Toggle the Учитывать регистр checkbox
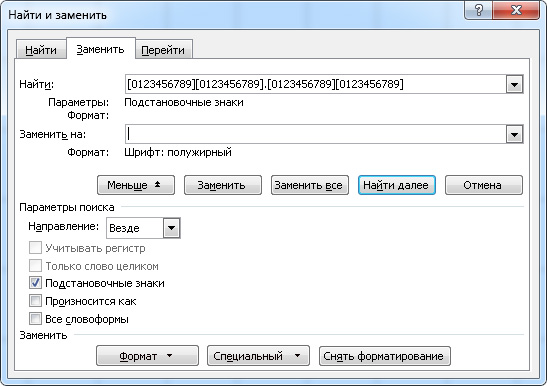 pos(35,248)
